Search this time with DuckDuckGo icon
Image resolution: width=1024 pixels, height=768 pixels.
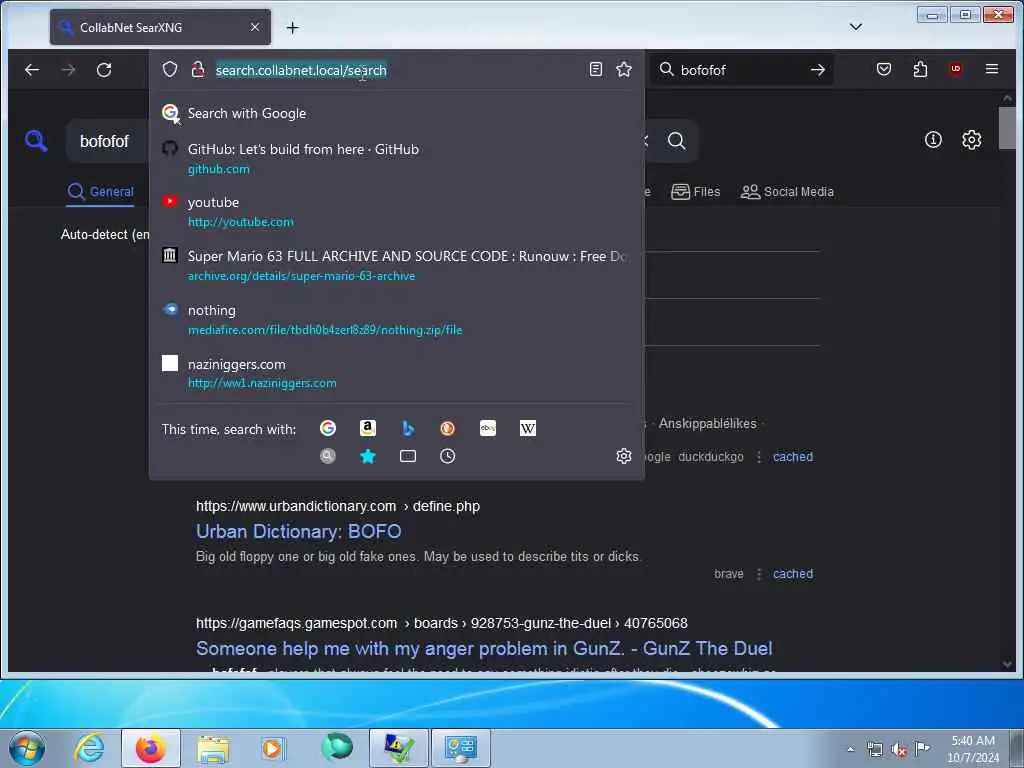(447, 428)
